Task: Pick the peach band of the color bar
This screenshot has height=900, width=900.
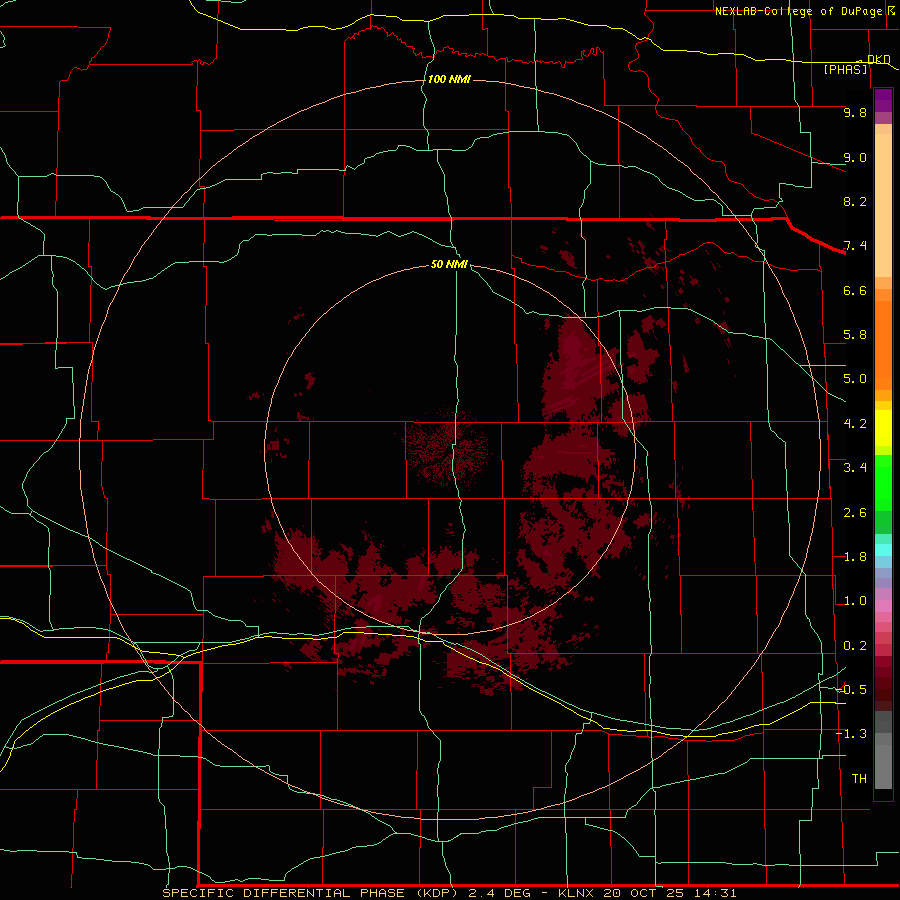Action: 883,204
